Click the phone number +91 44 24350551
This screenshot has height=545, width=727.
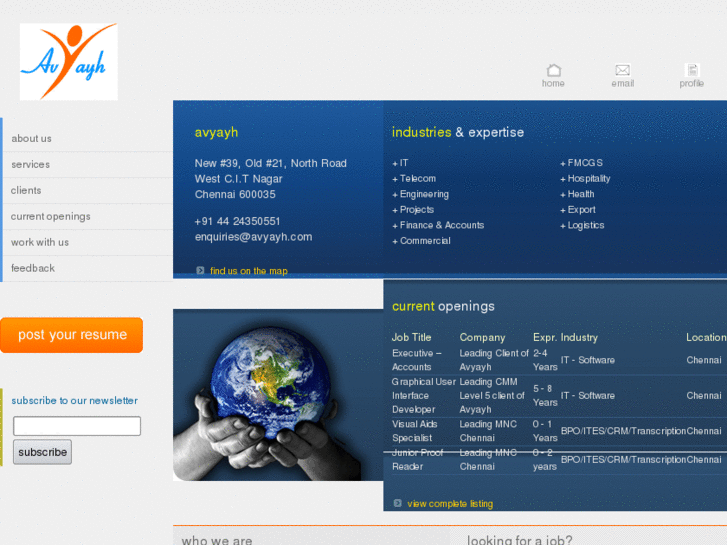coord(237,221)
